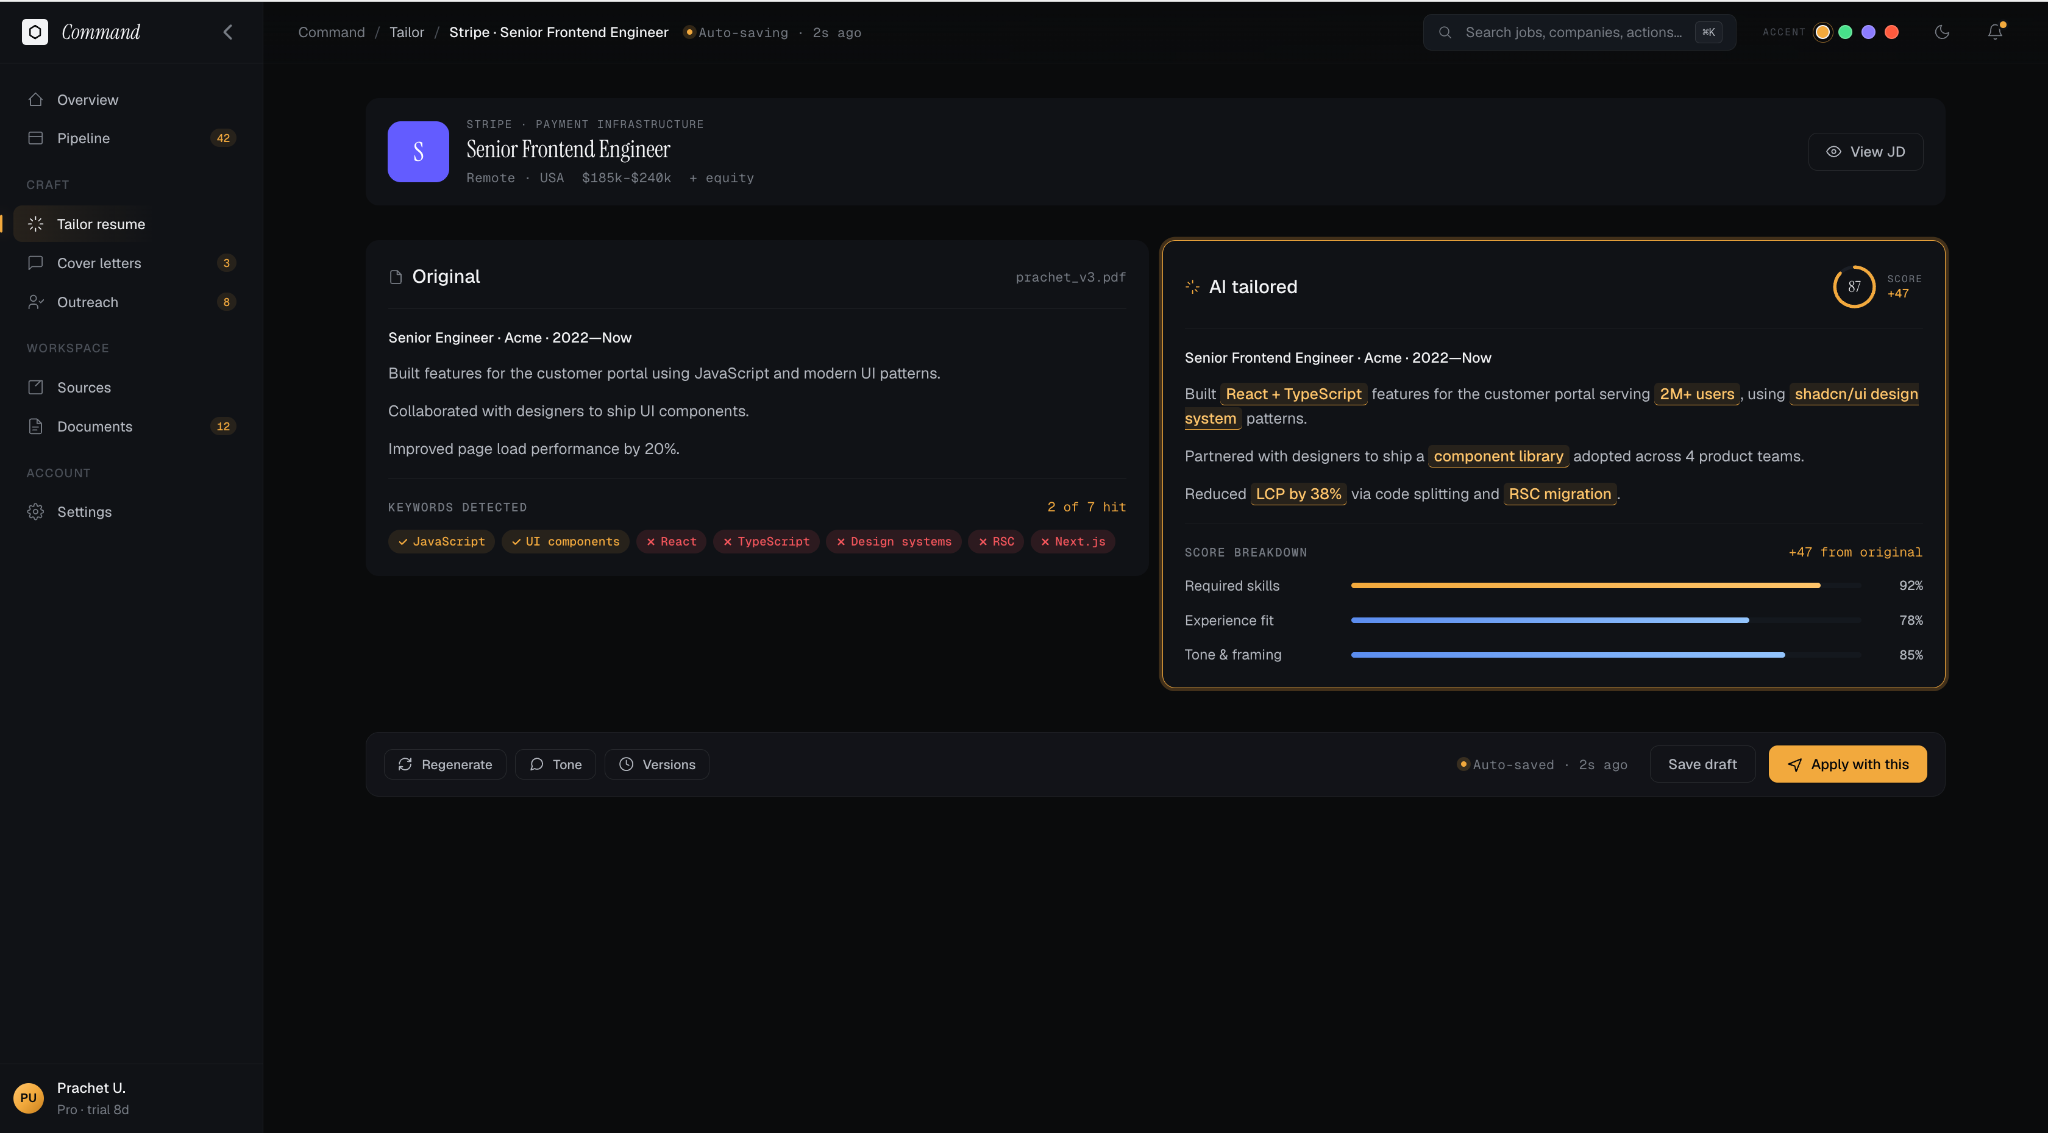Viewport: 2048px width, 1133px height.
Task: Click the prachet_v3.pdf file name
Action: 1070,277
